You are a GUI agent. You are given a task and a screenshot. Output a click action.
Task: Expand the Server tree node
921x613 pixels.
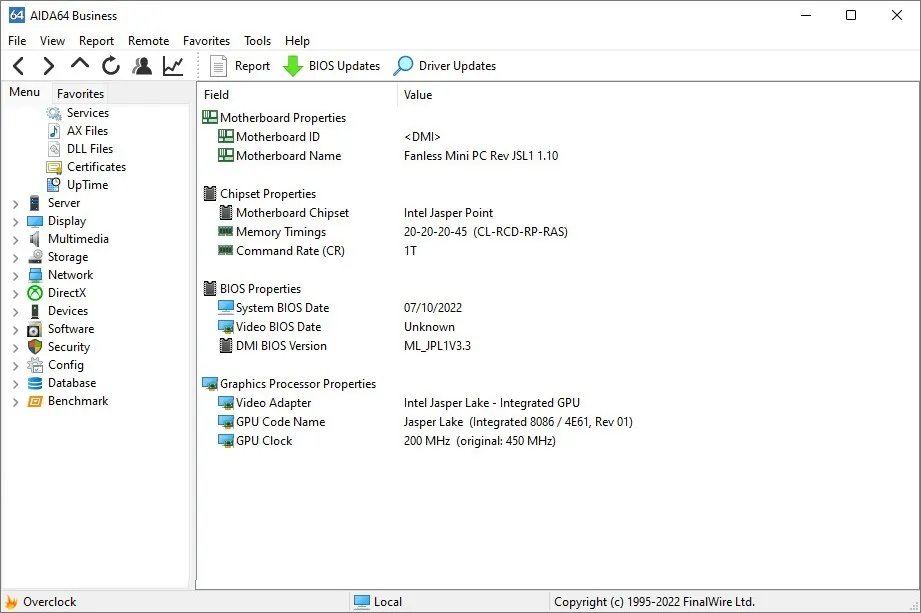tap(15, 204)
